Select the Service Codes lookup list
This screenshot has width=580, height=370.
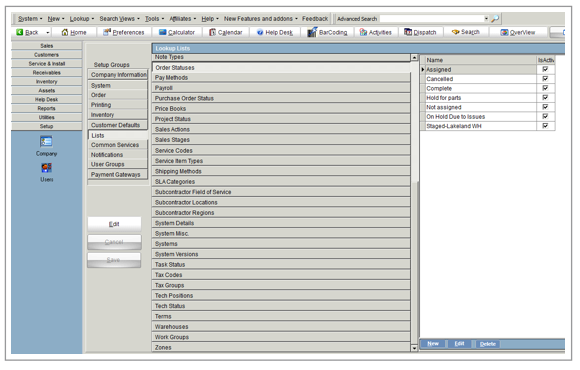[281, 150]
